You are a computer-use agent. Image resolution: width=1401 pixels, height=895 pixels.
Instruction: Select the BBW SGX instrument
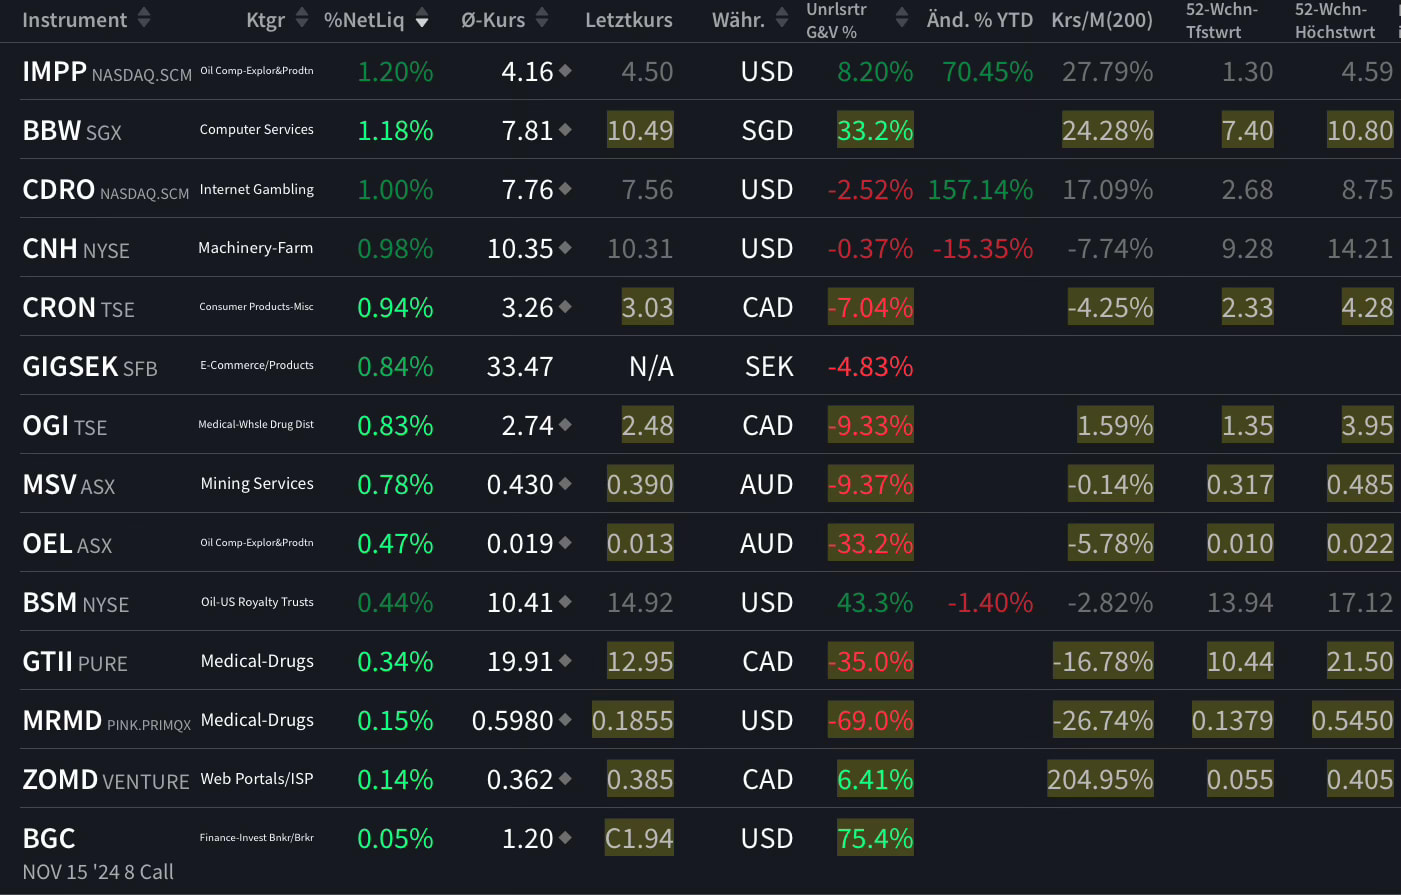72,130
